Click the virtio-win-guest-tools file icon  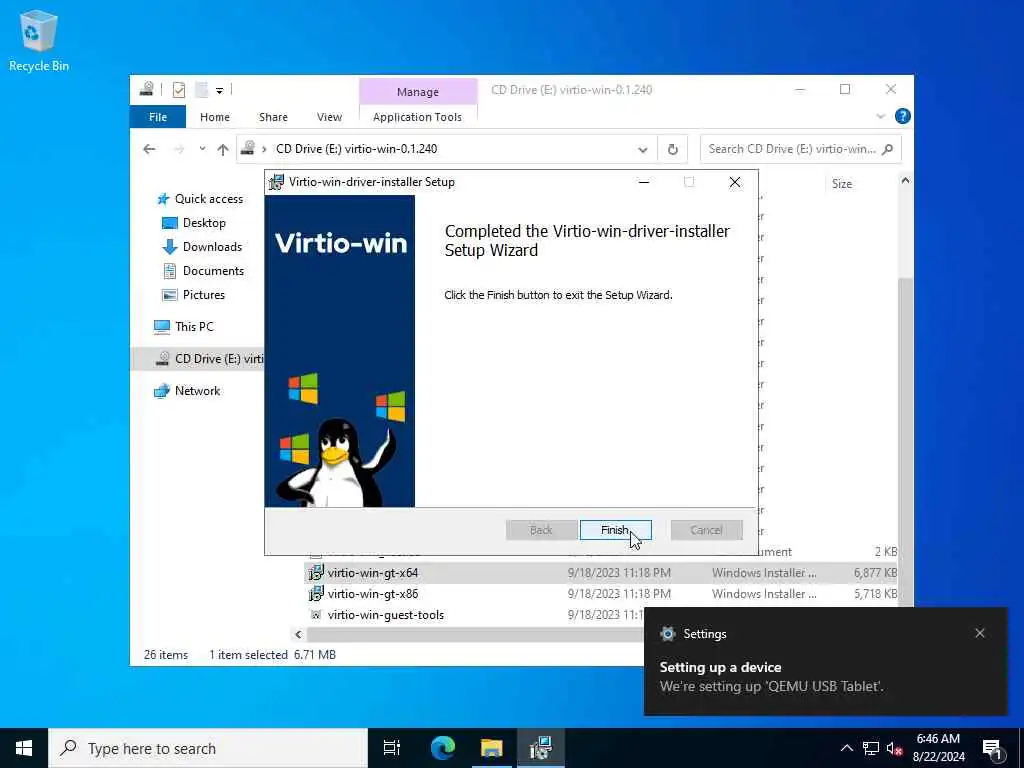coord(316,615)
